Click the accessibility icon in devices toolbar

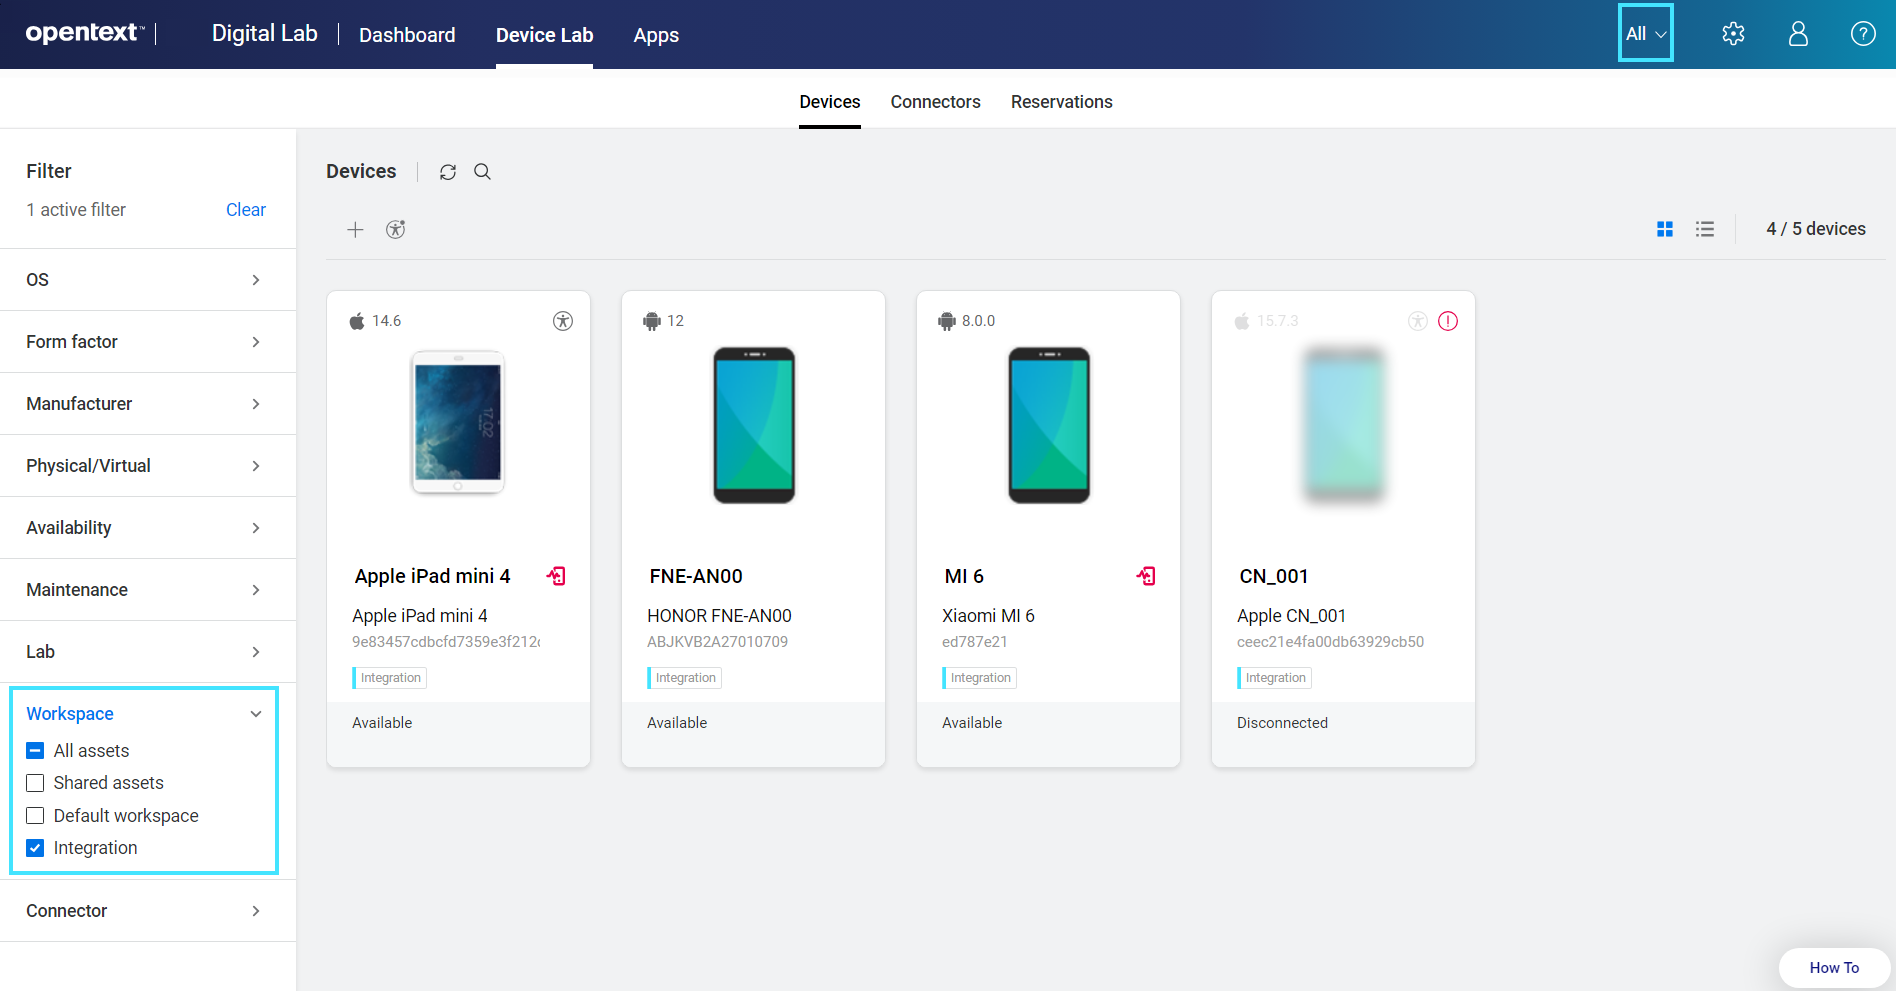coord(396,229)
